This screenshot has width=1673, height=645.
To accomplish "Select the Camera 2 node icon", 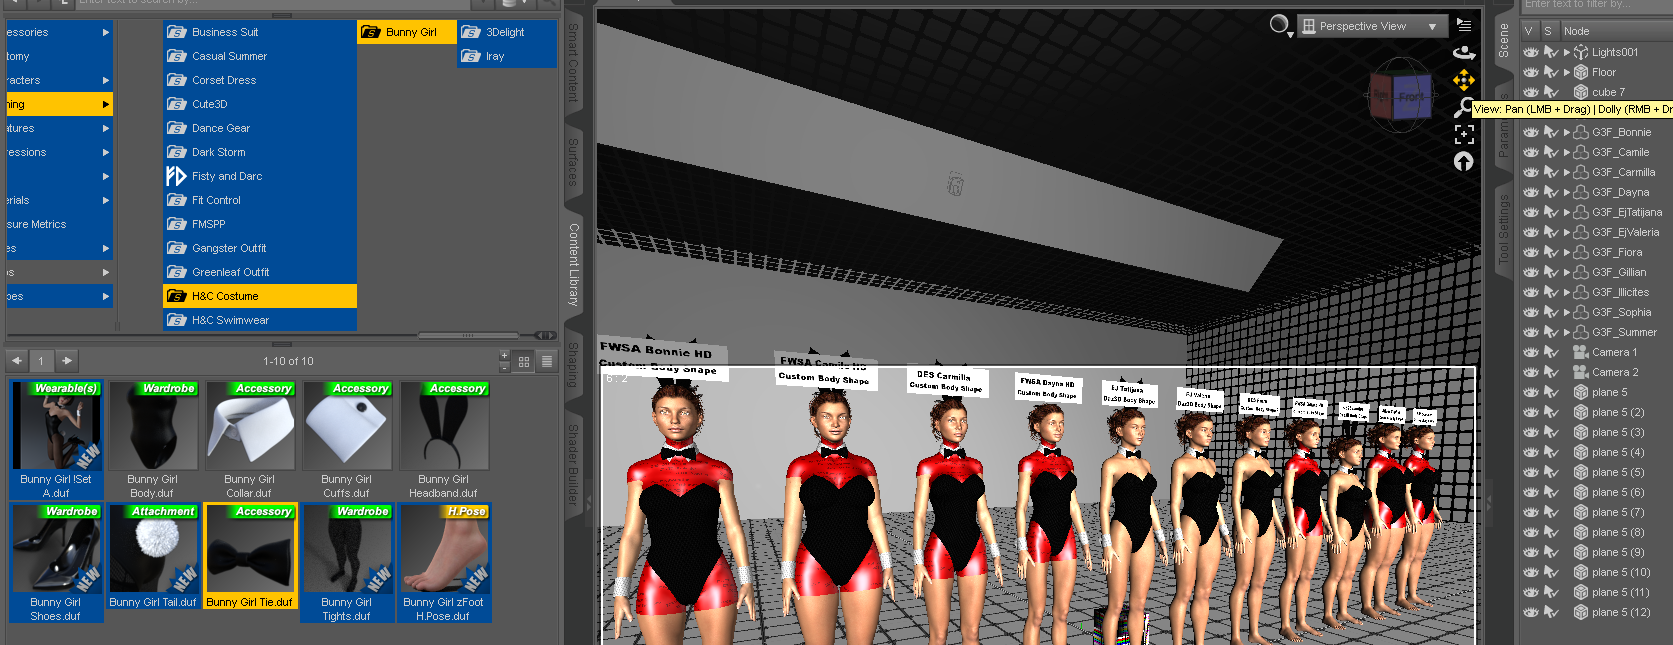I will [1581, 372].
